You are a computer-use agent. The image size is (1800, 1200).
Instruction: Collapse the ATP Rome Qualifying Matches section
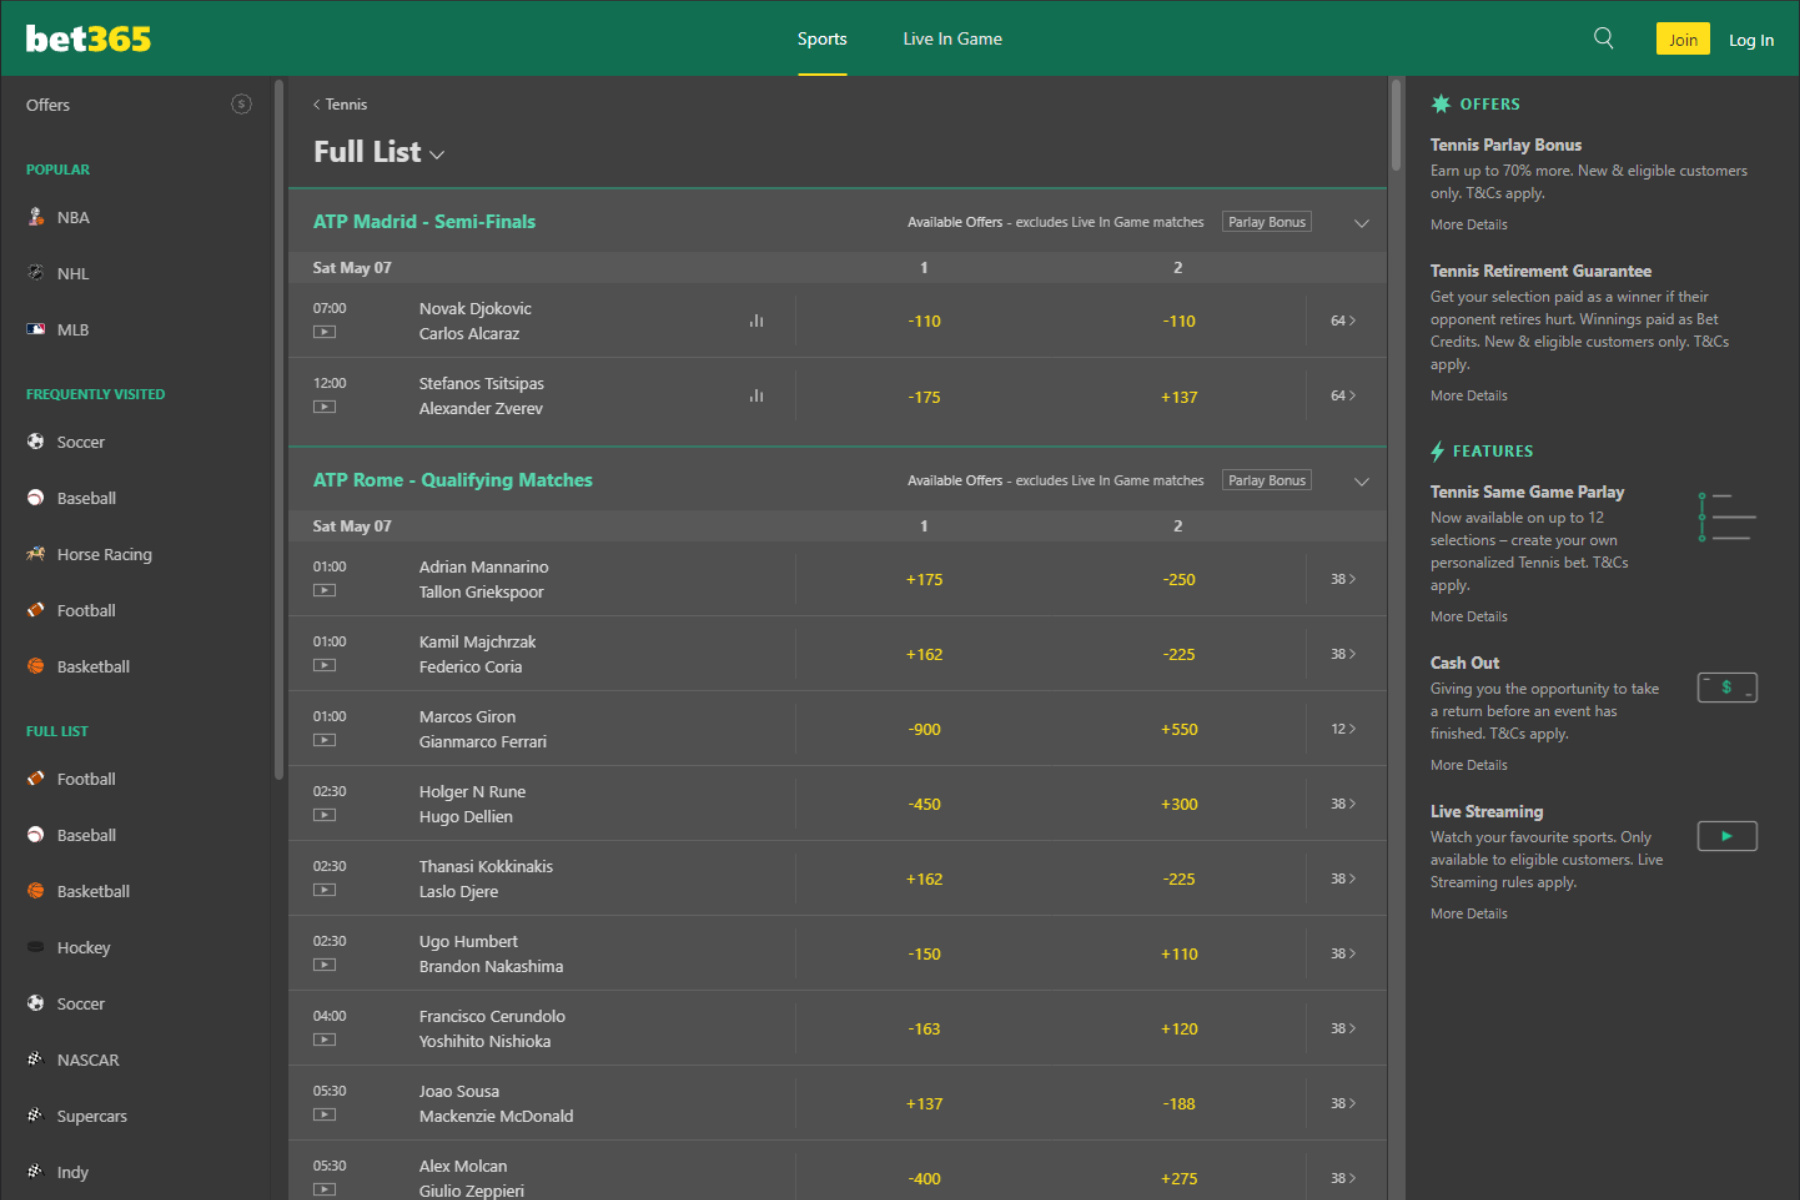tap(1361, 482)
